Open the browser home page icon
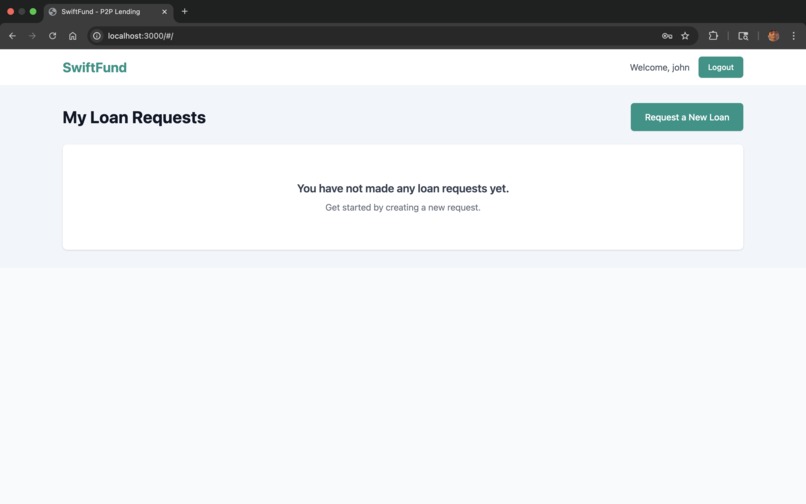Viewport: 806px width, 504px height. pyautogui.click(x=72, y=36)
